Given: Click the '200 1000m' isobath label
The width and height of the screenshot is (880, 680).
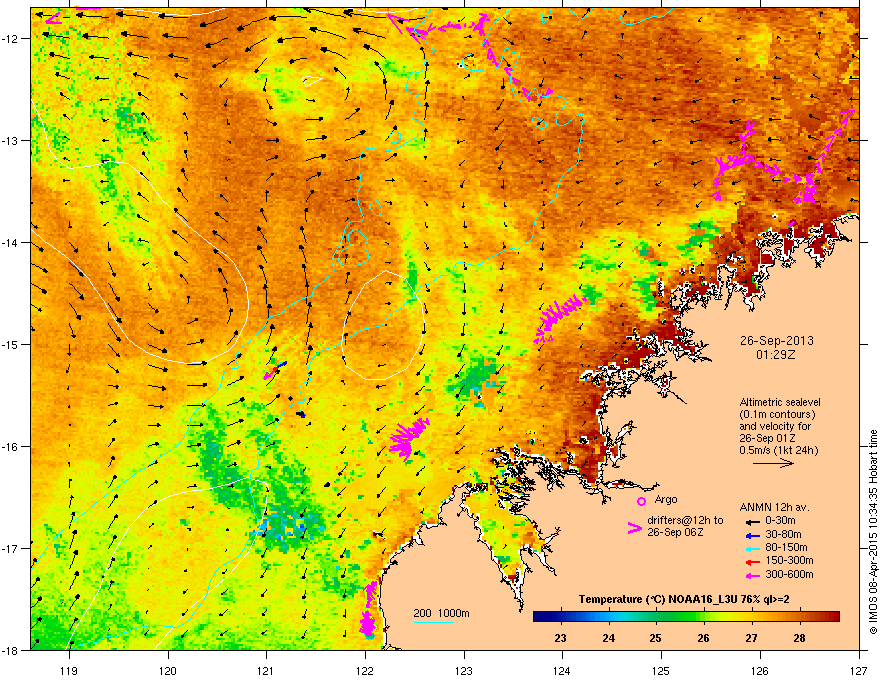Looking at the screenshot, I should coord(441,613).
